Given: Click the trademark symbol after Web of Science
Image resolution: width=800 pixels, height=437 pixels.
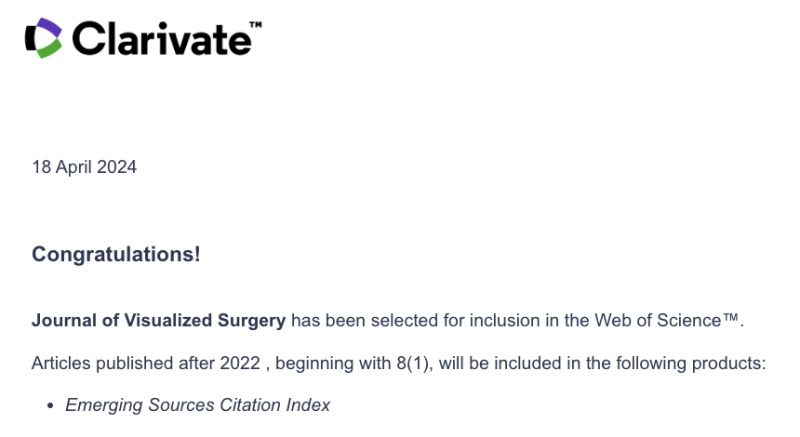Looking at the screenshot, I should (x=730, y=317).
